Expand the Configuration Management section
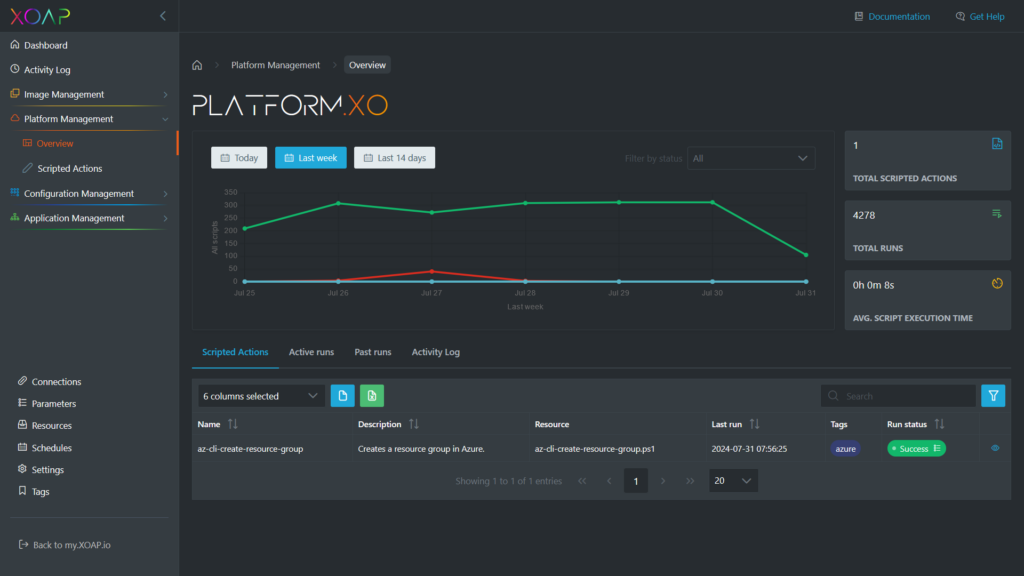 pyautogui.click(x=89, y=193)
